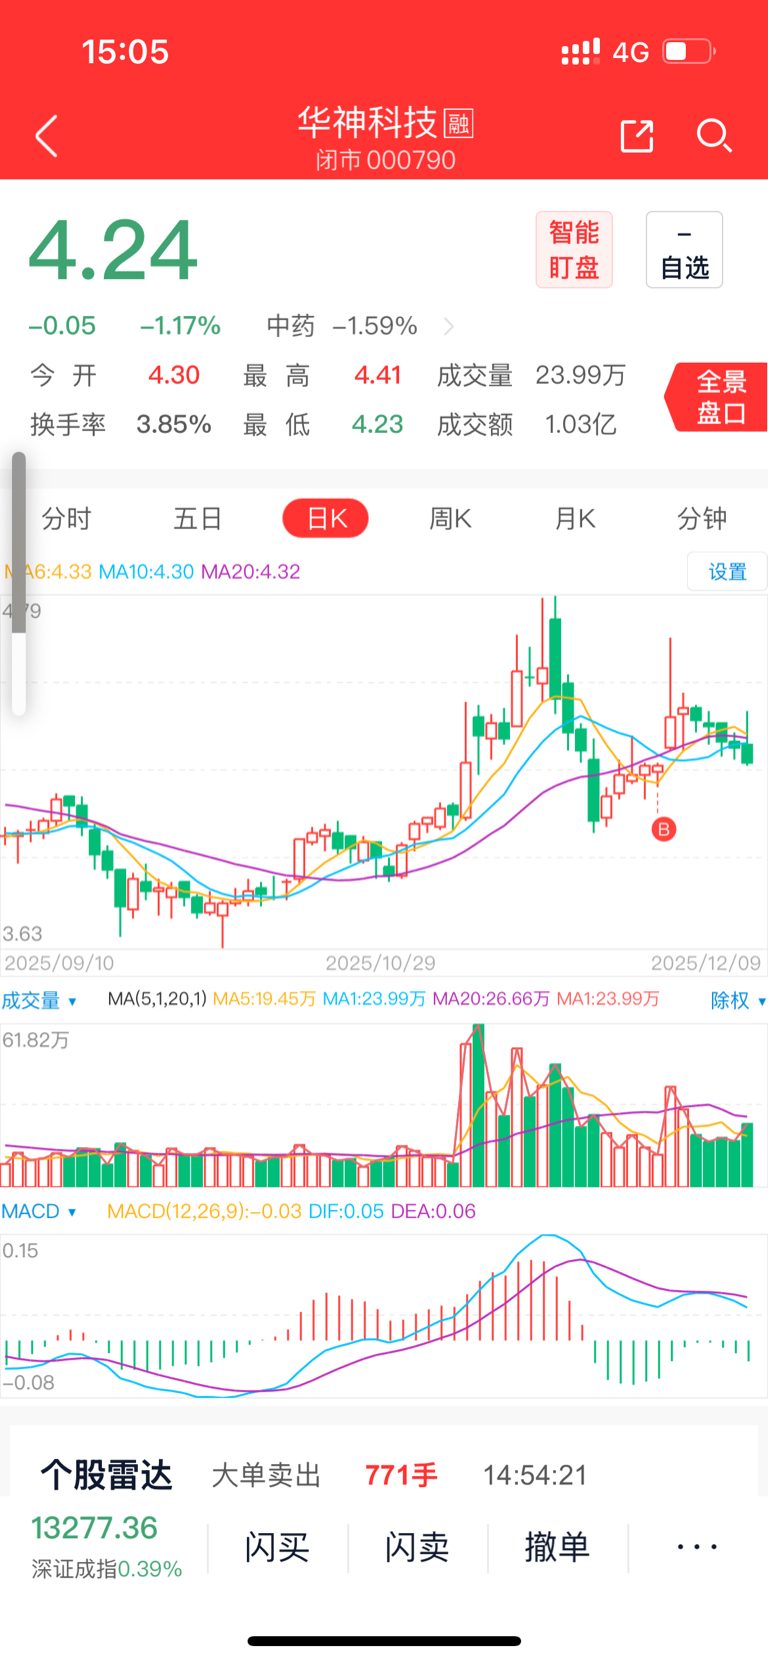Tap the 闪卖 quick sell button
Viewport: 768px width, 1663px height.
[x=417, y=1547]
